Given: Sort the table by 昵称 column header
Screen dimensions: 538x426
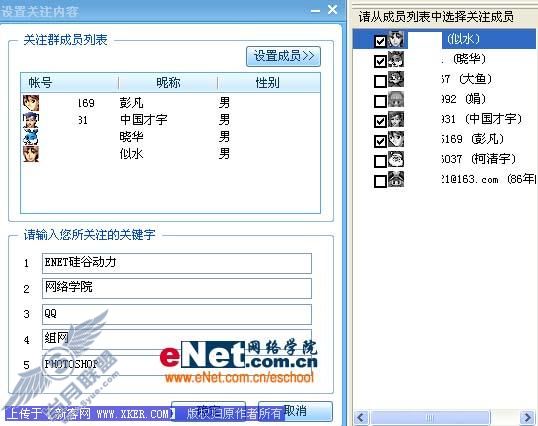Looking at the screenshot, I should click(x=168, y=83).
